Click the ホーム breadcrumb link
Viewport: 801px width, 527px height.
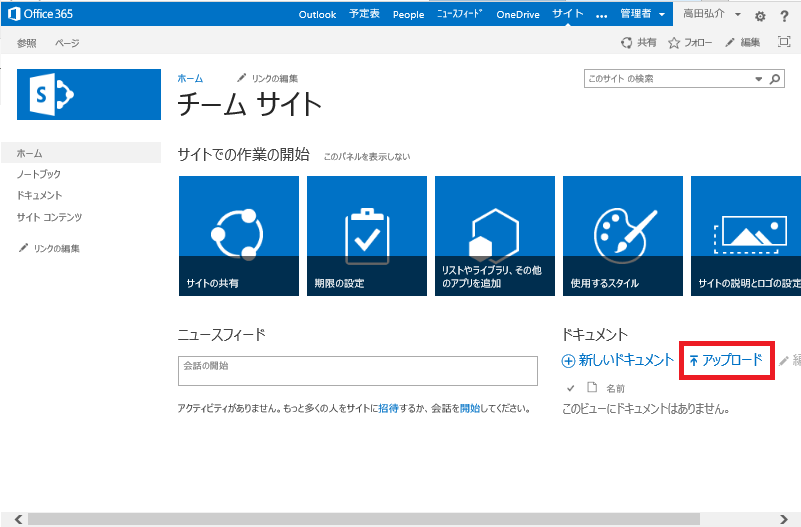pos(190,78)
